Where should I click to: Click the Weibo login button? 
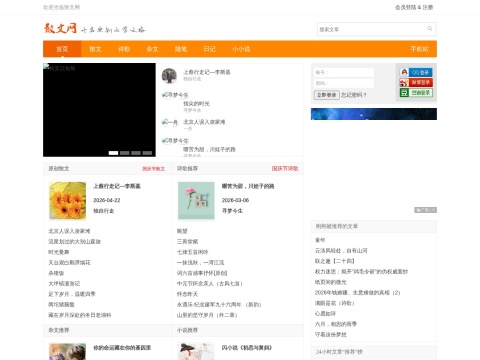pos(416,82)
